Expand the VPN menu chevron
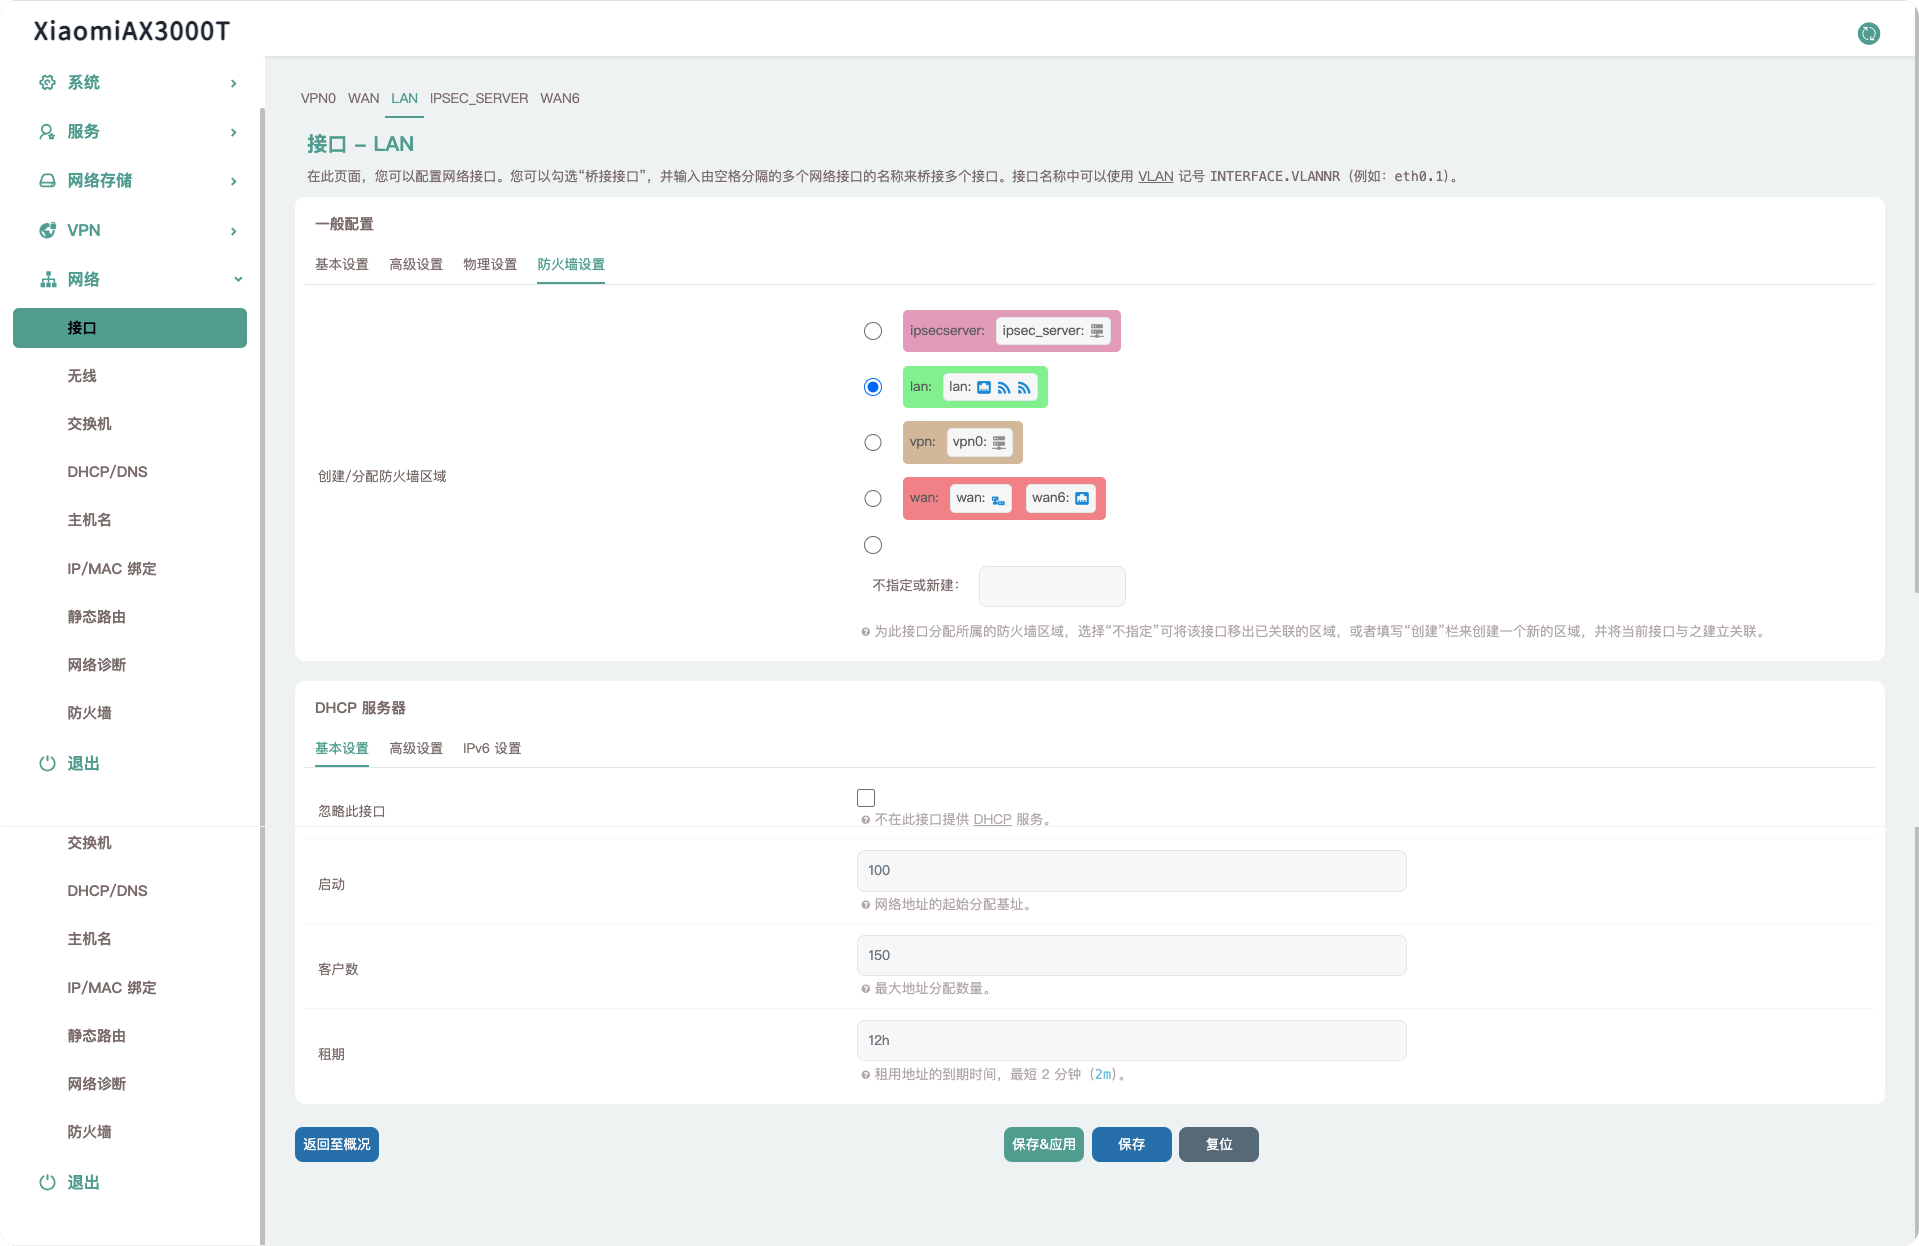This screenshot has height=1246, width=1919. pyautogui.click(x=233, y=231)
